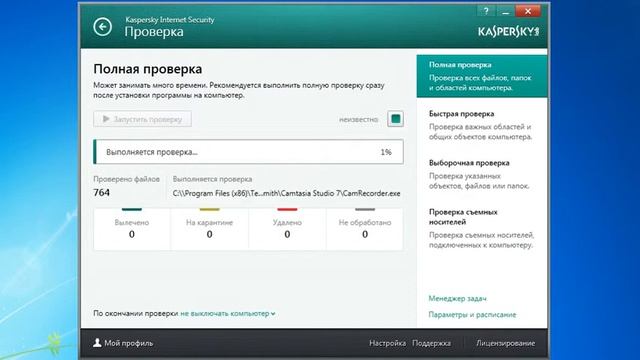The height and width of the screenshot is (360, 640).
Task: Click the Запустить проверку button
Action: [x=142, y=119]
